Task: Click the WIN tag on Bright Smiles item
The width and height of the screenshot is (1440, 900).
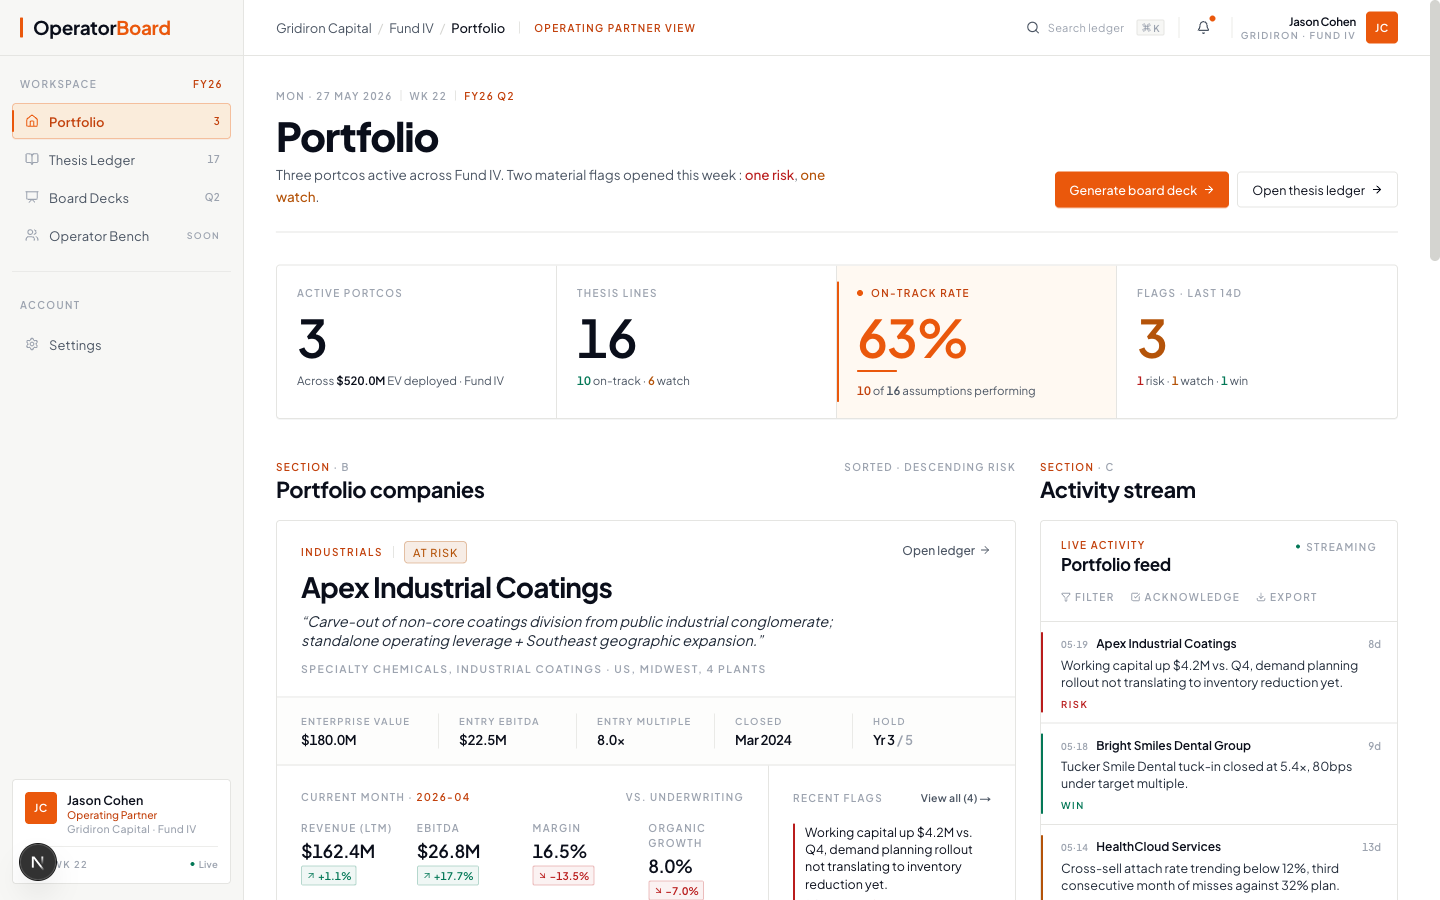Action: click(x=1072, y=805)
